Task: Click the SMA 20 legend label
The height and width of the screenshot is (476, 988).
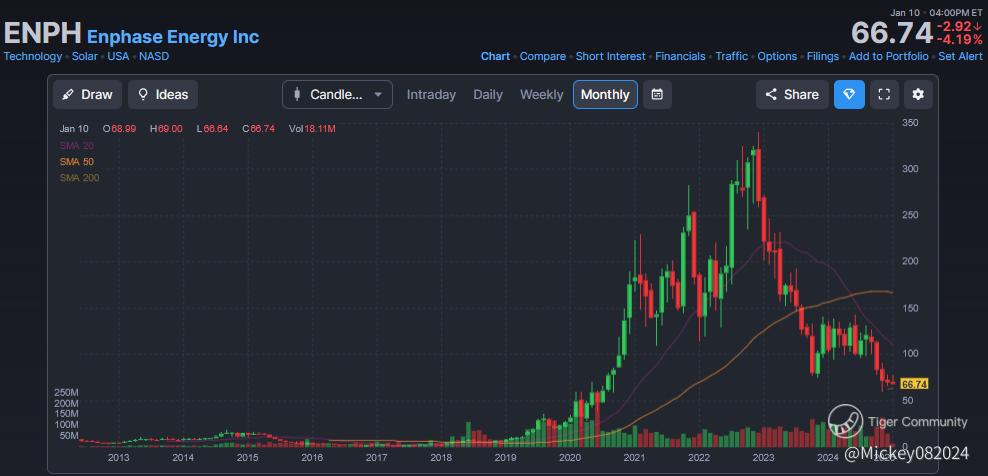Action: [76, 145]
